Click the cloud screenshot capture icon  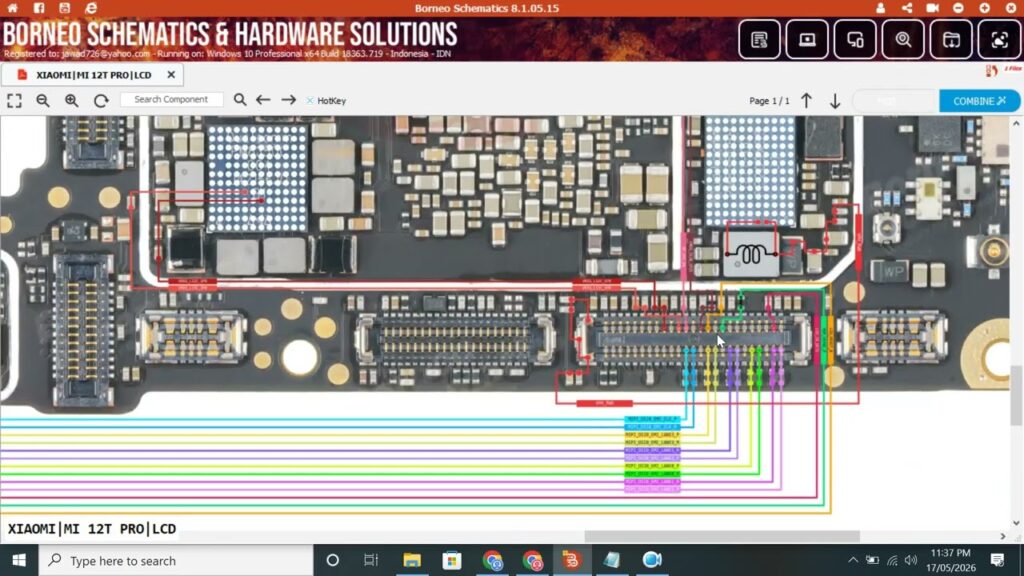click(x=999, y=40)
